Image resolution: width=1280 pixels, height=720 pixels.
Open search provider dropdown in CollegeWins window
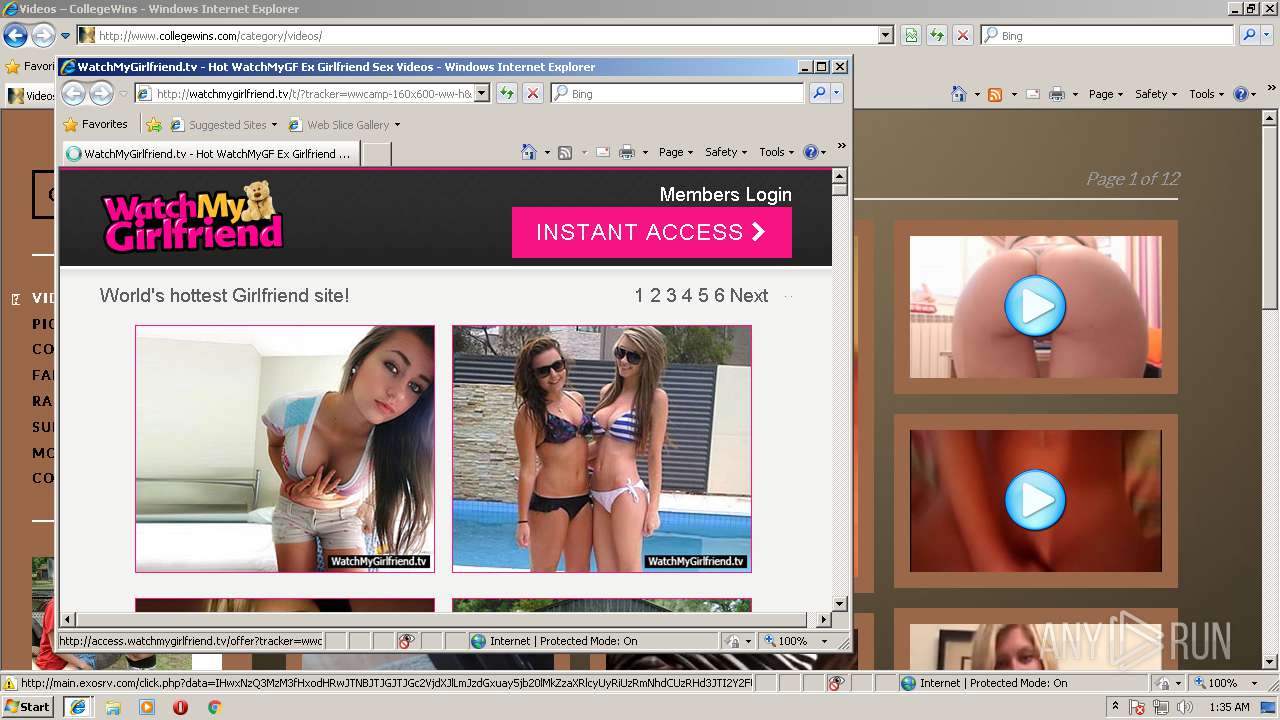(1267, 35)
